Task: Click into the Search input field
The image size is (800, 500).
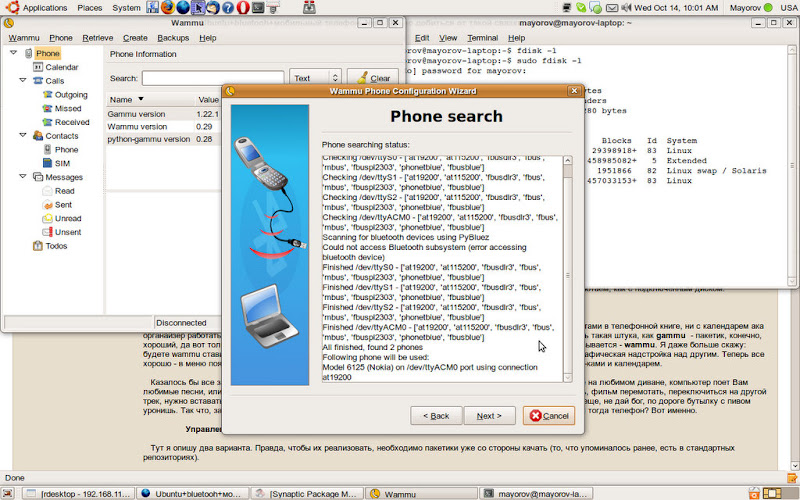Action: 213,78
